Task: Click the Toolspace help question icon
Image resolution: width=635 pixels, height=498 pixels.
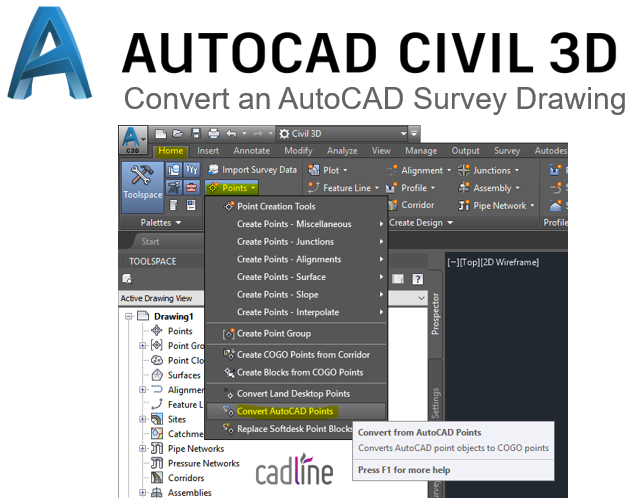Action: (418, 279)
